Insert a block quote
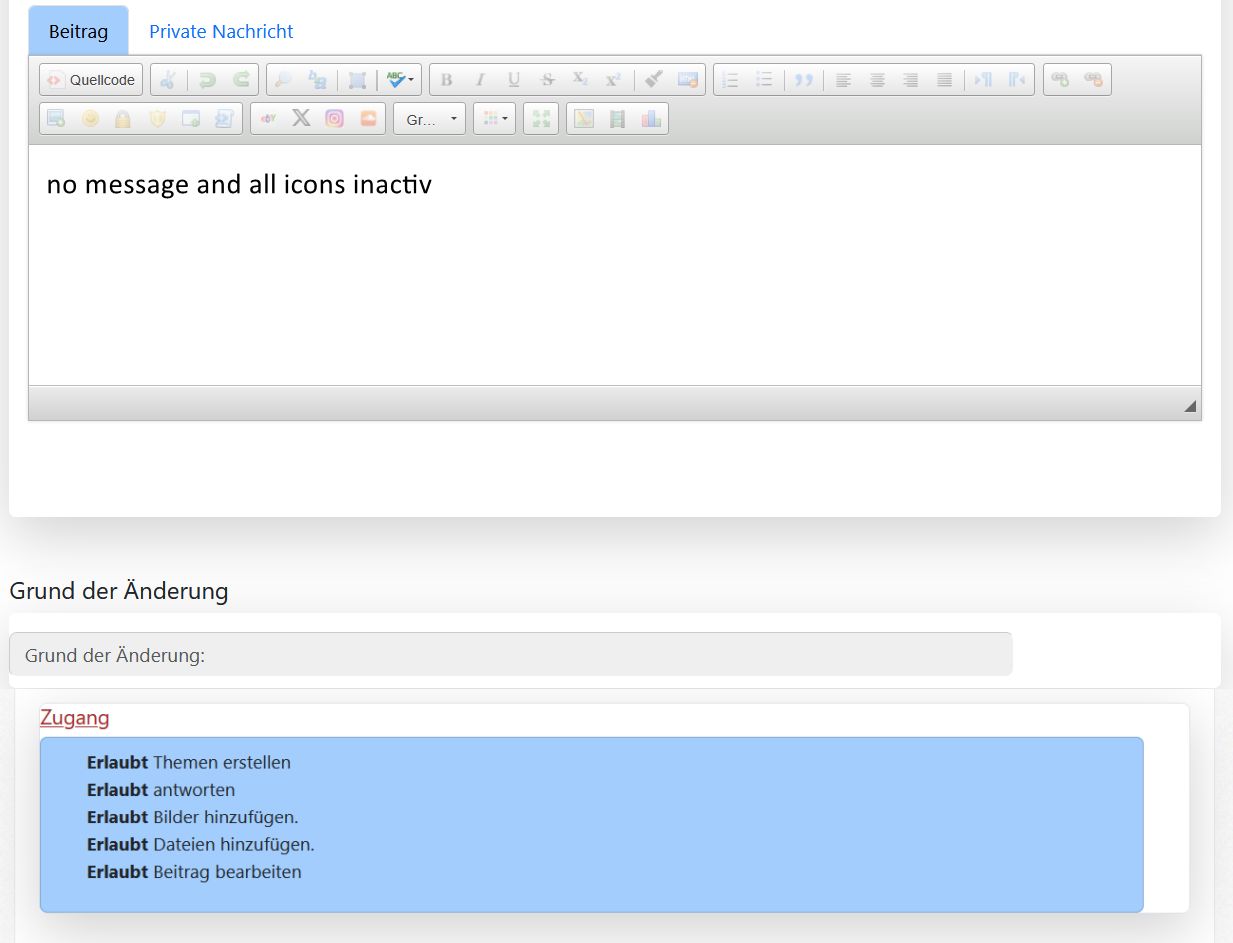 (x=804, y=80)
